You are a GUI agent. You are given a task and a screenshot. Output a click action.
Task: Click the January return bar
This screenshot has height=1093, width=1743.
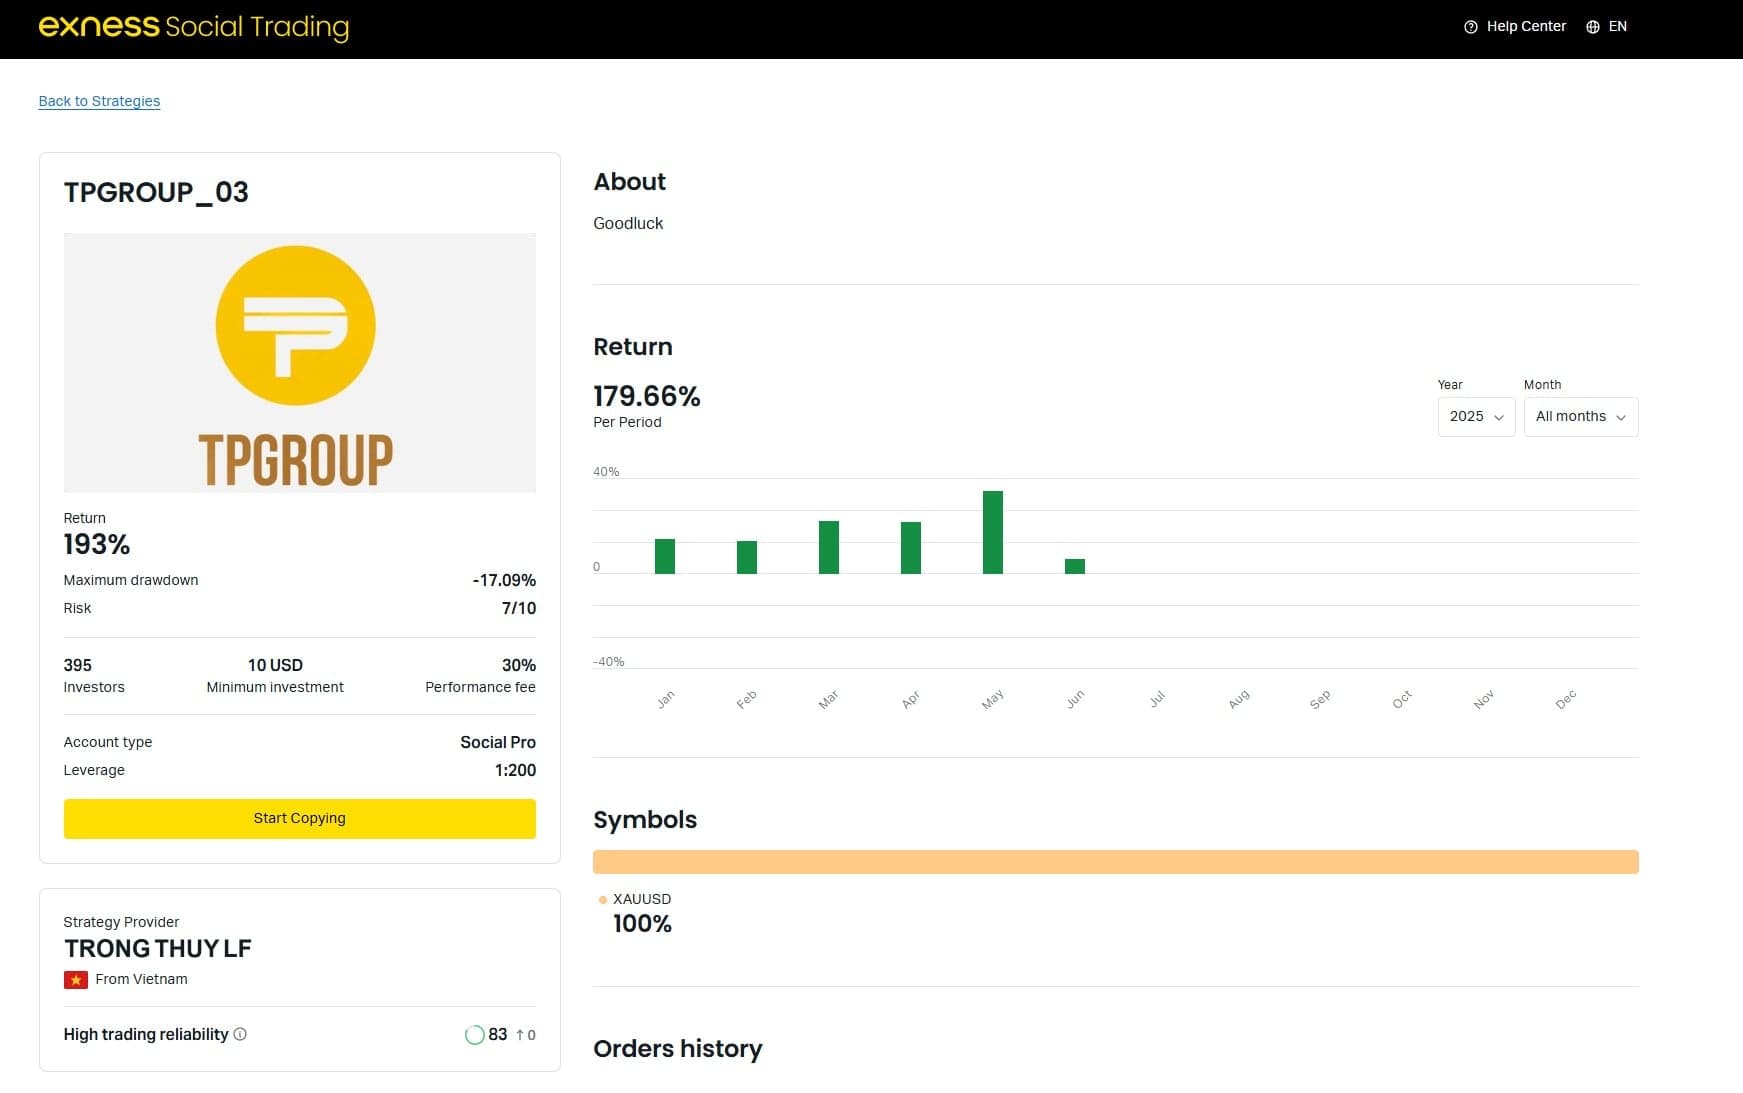pos(665,556)
